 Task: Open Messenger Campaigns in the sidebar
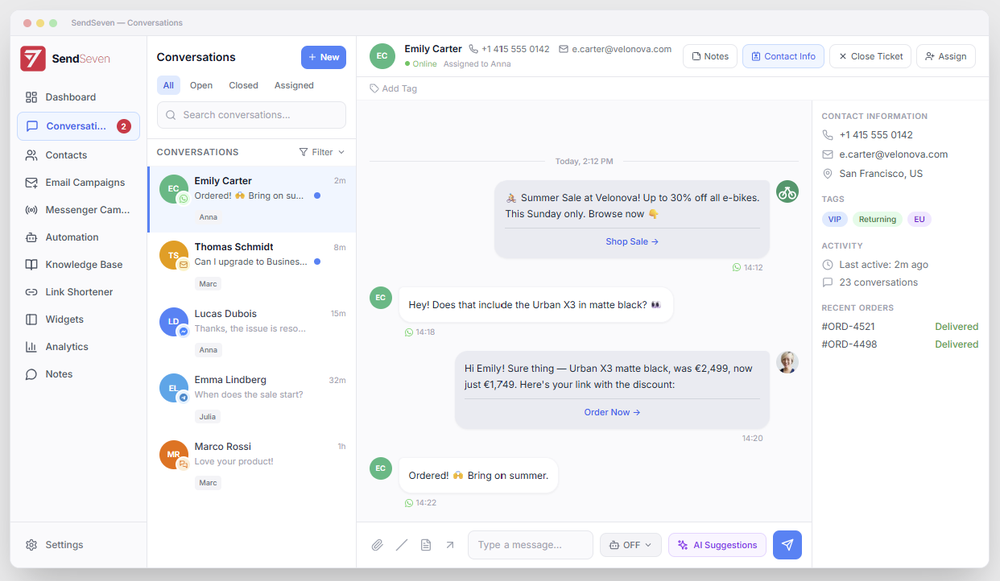[89, 210]
